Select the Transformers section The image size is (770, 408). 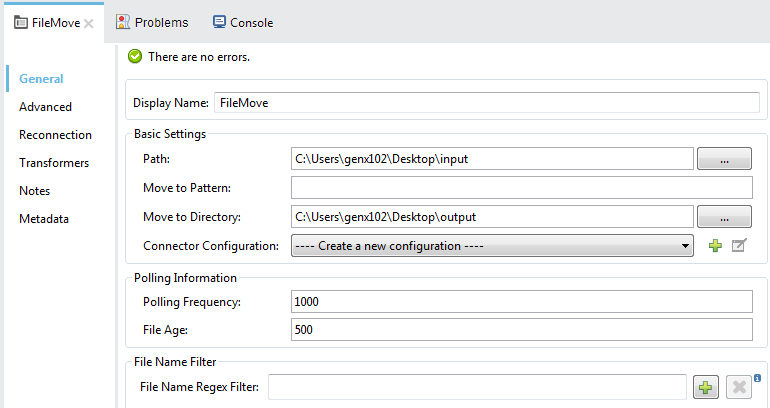[54, 163]
